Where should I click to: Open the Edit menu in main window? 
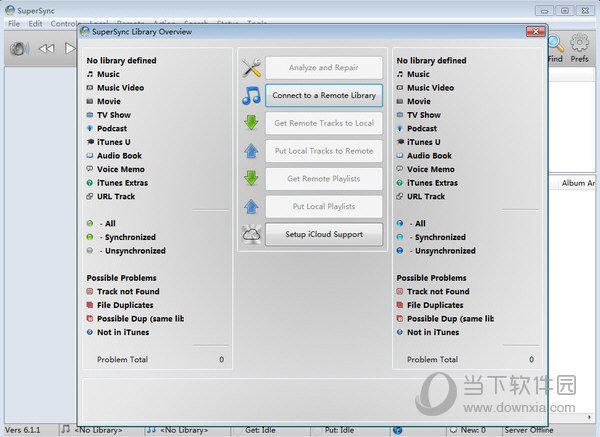(x=35, y=24)
